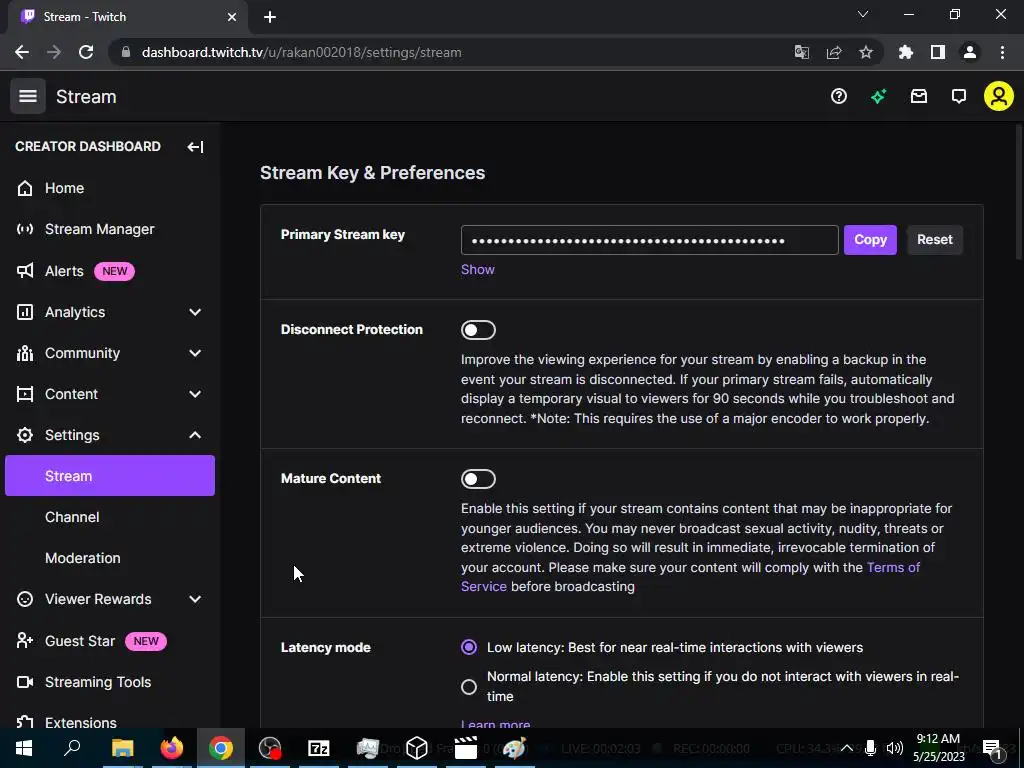1024x768 pixels.
Task: Open Chrome profile icon
Action: coord(970,52)
